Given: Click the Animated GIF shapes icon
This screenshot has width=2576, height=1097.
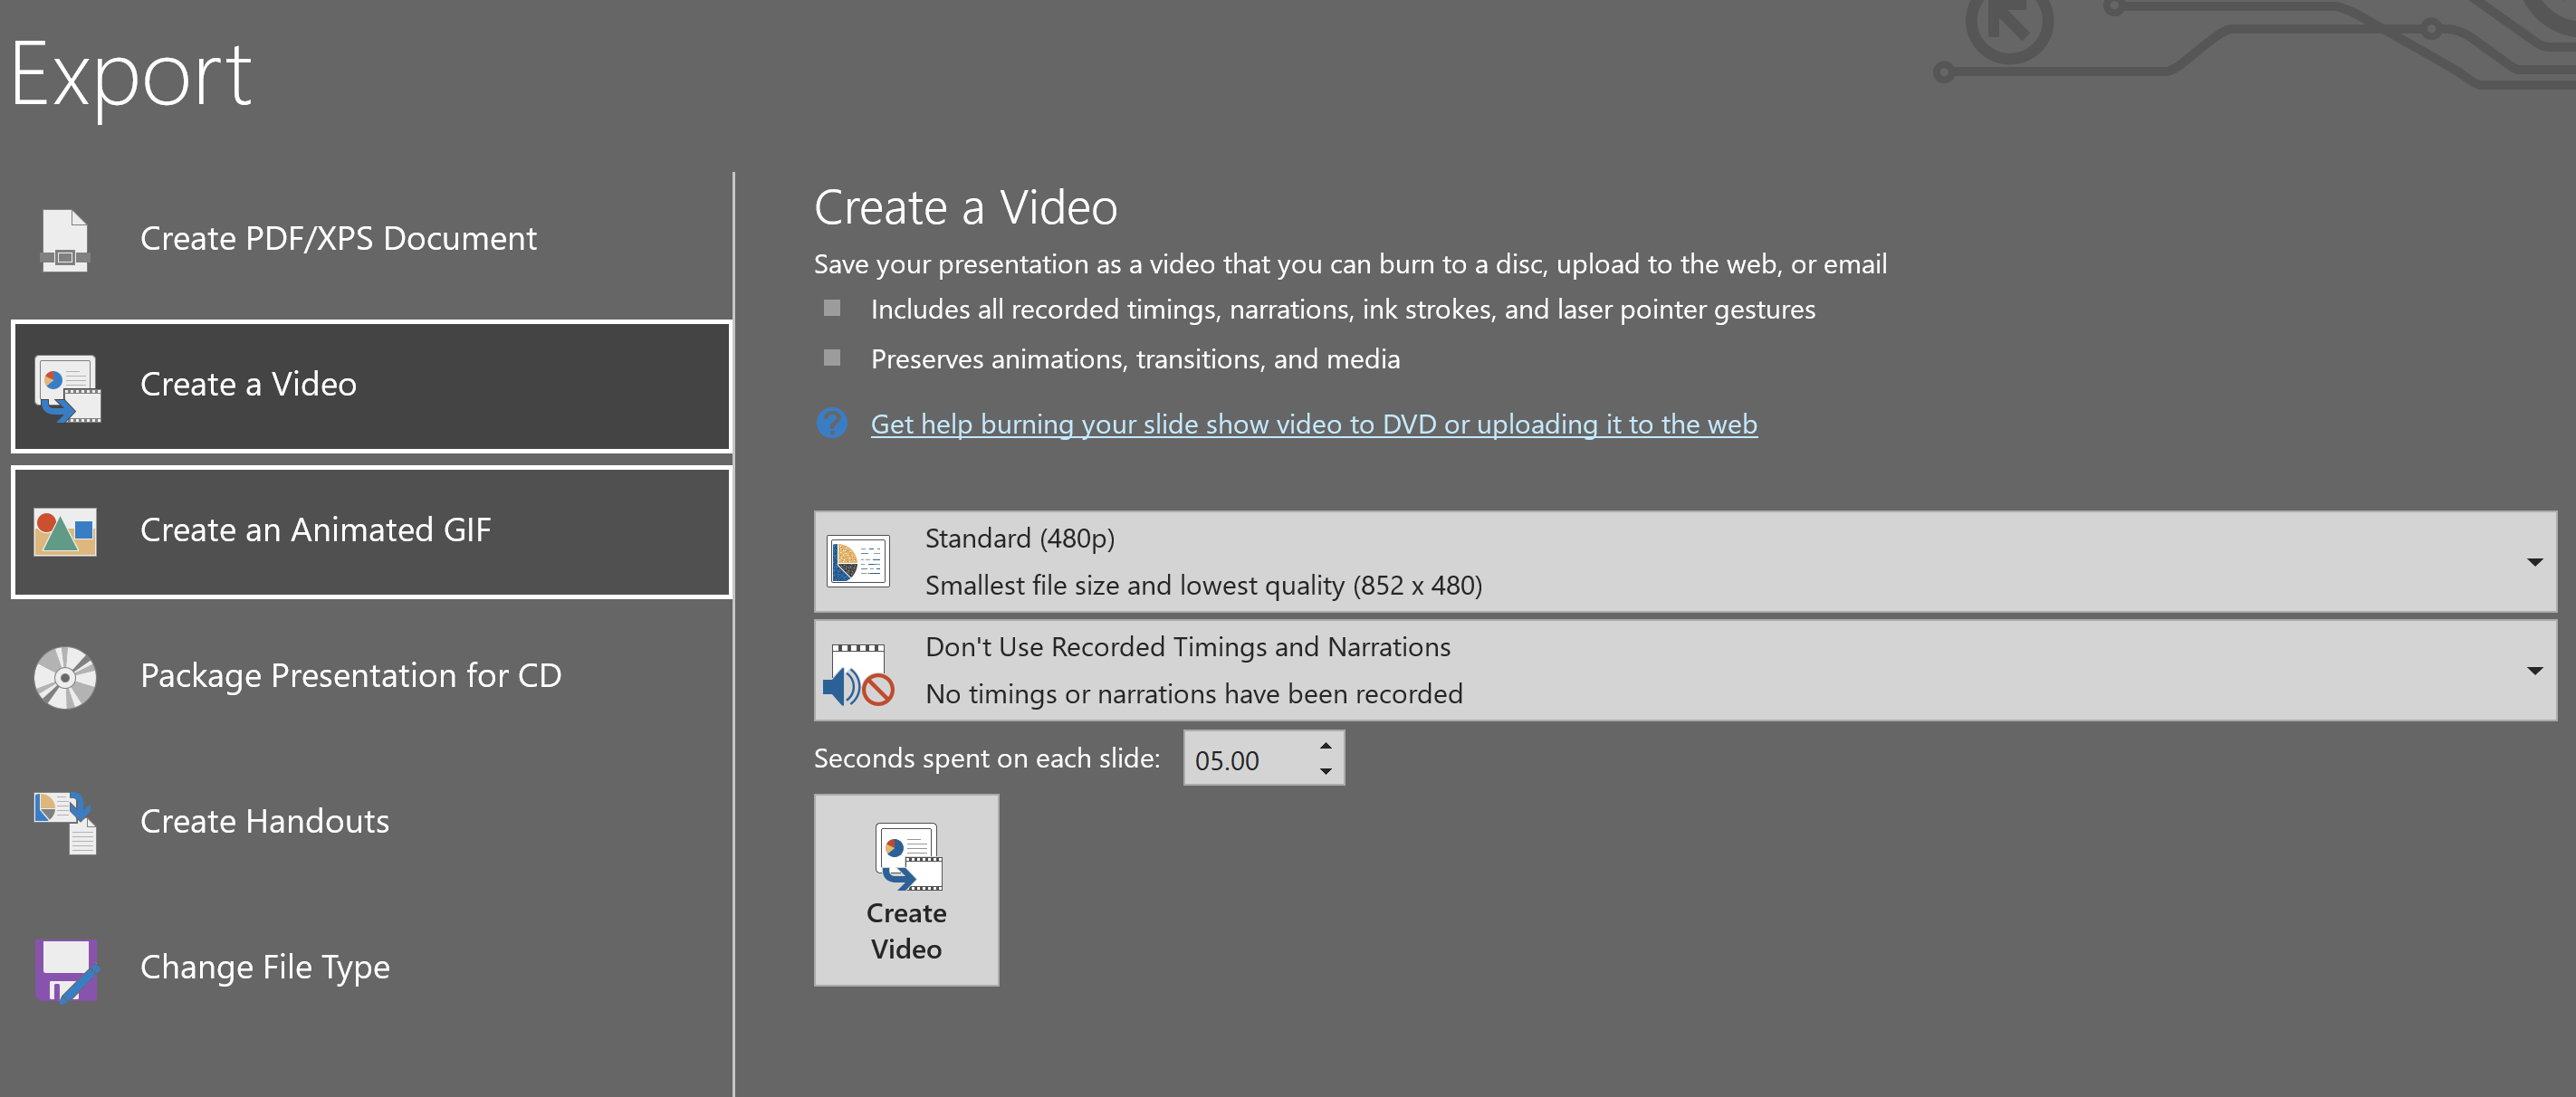Looking at the screenshot, I should [x=65, y=531].
